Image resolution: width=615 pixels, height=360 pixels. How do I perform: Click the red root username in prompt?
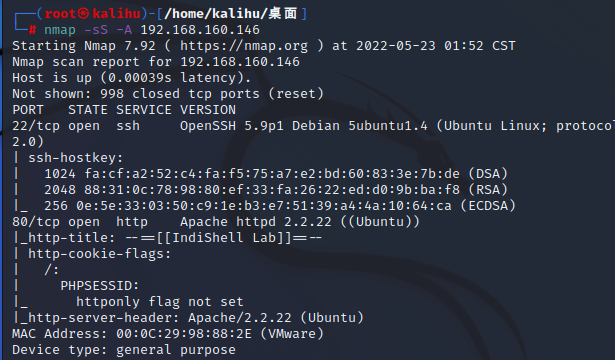click(60, 14)
